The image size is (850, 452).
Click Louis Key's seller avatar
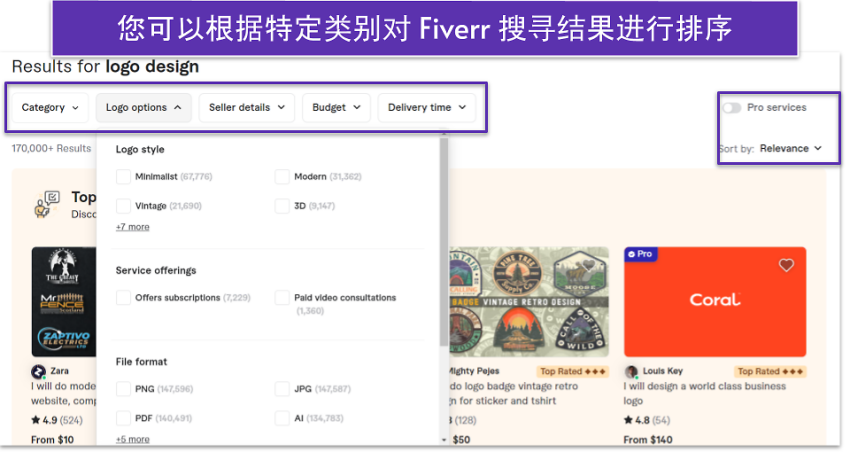pos(631,372)
